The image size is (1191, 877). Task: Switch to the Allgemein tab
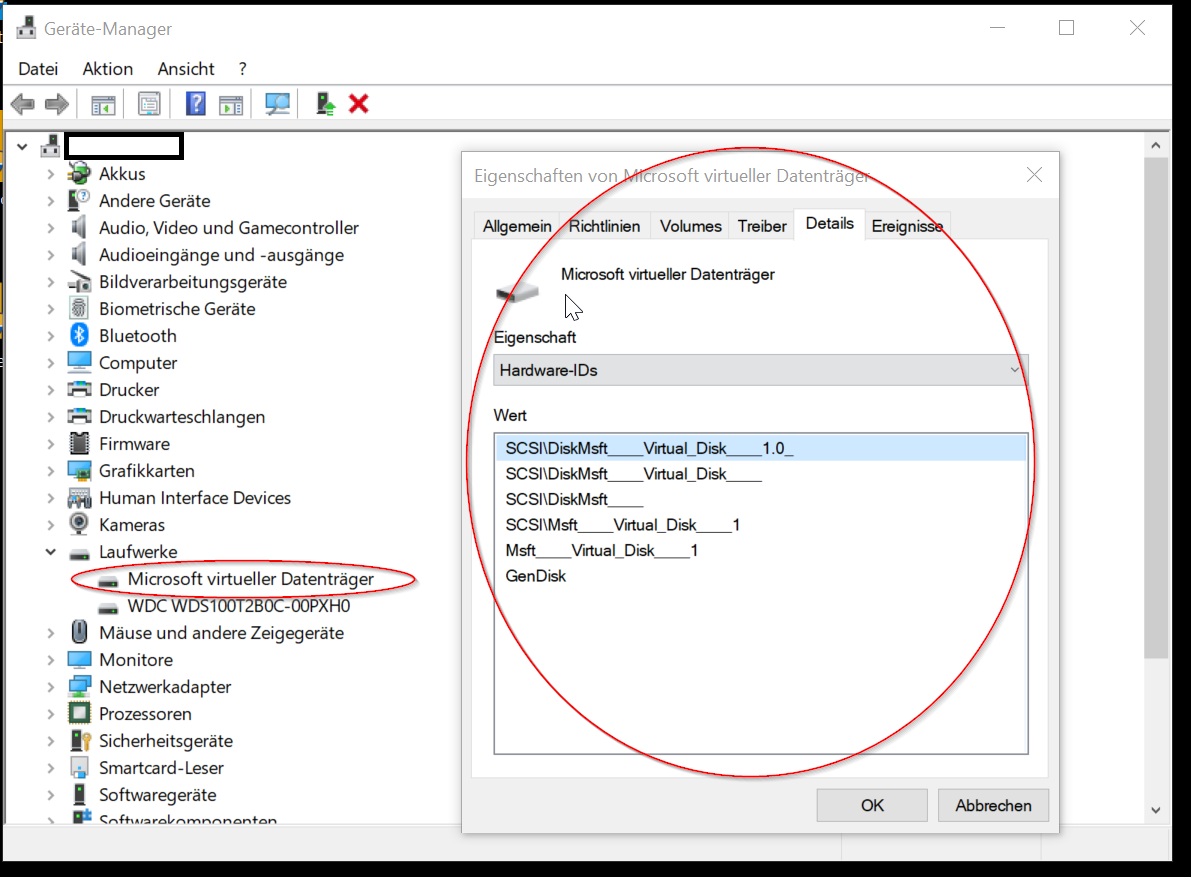(517, 226)
